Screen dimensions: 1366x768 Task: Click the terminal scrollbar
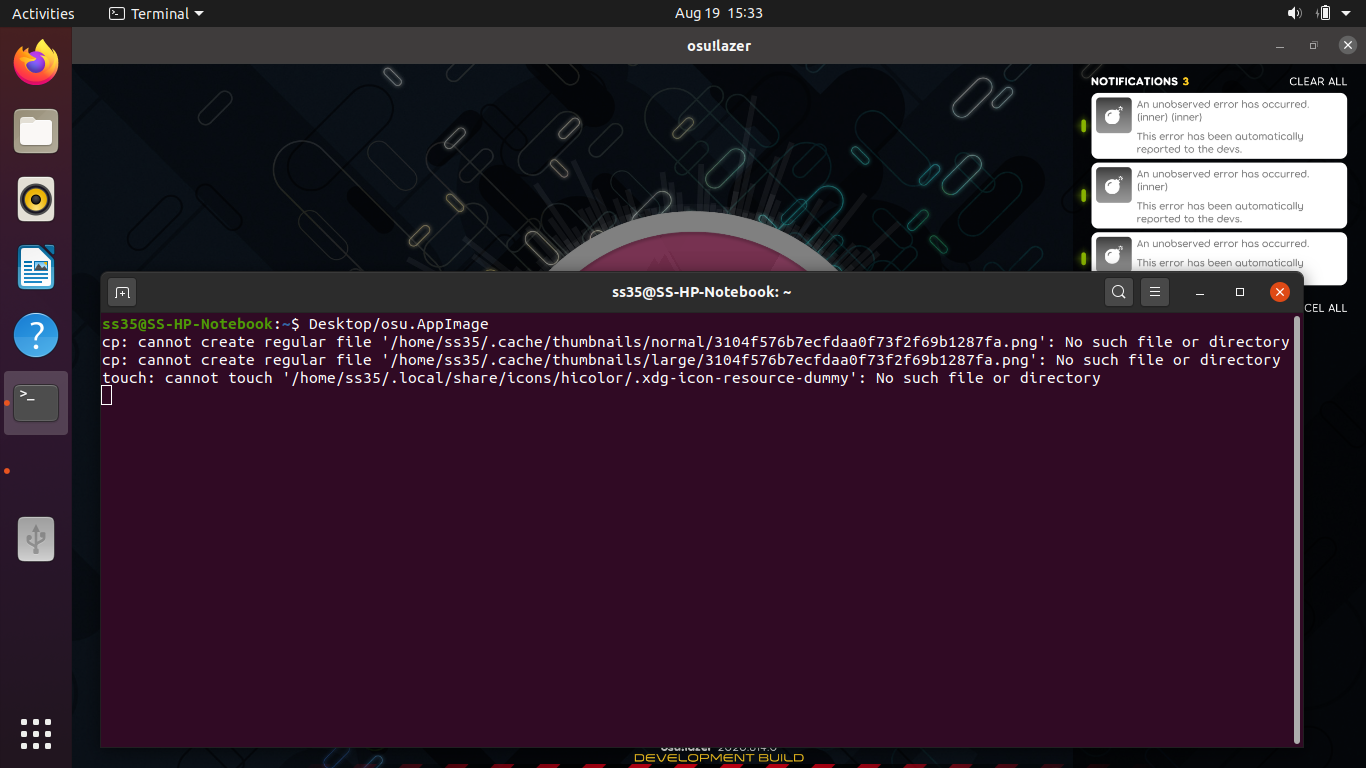pos(1298,530)
